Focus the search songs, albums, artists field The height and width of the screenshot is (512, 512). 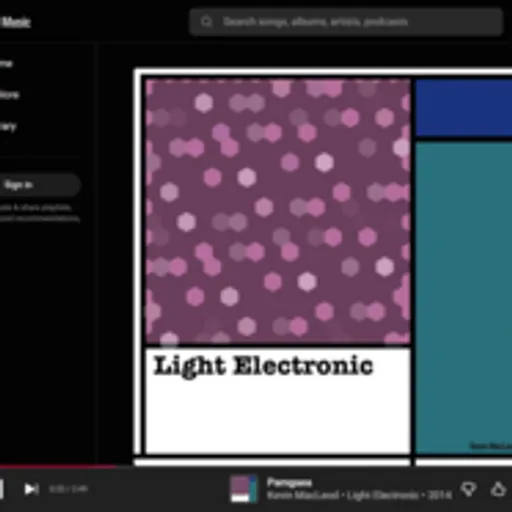[346, 22]
